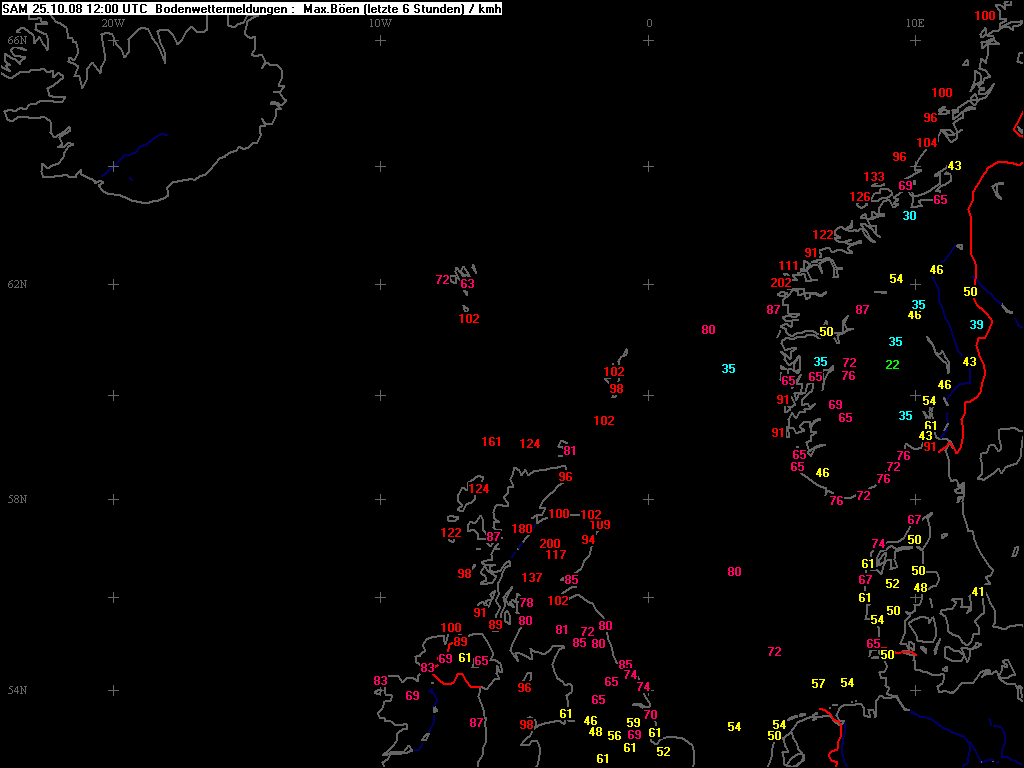The width and height of the screenshot is (1024, 768).
Task: Select the 117 gust value below 200
Action: pyautogui.click(x=556, y=555)
